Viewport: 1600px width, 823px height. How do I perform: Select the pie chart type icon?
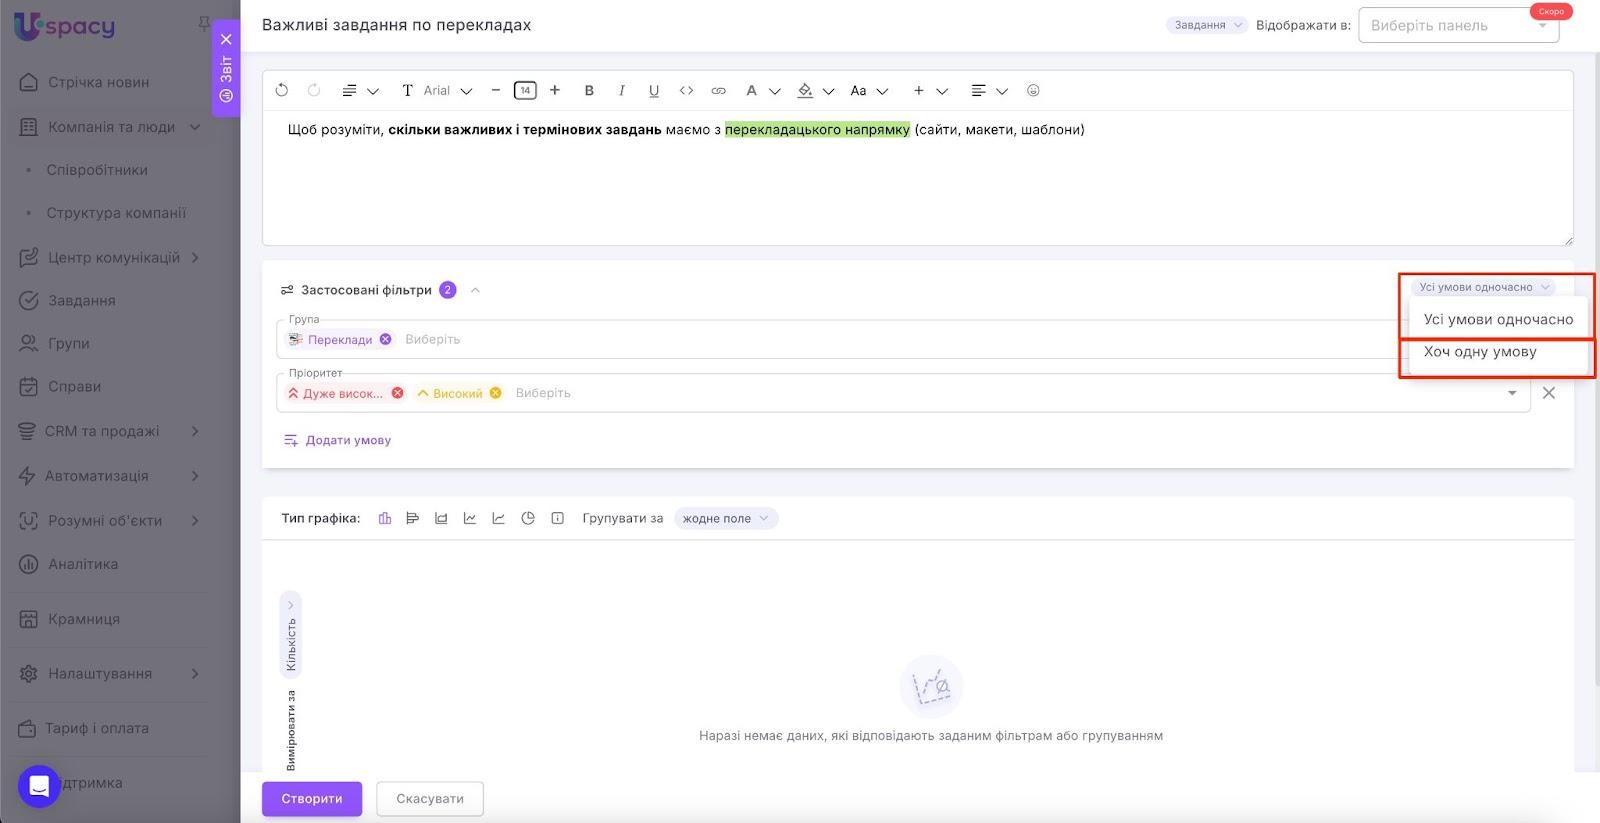click(528, 518)
